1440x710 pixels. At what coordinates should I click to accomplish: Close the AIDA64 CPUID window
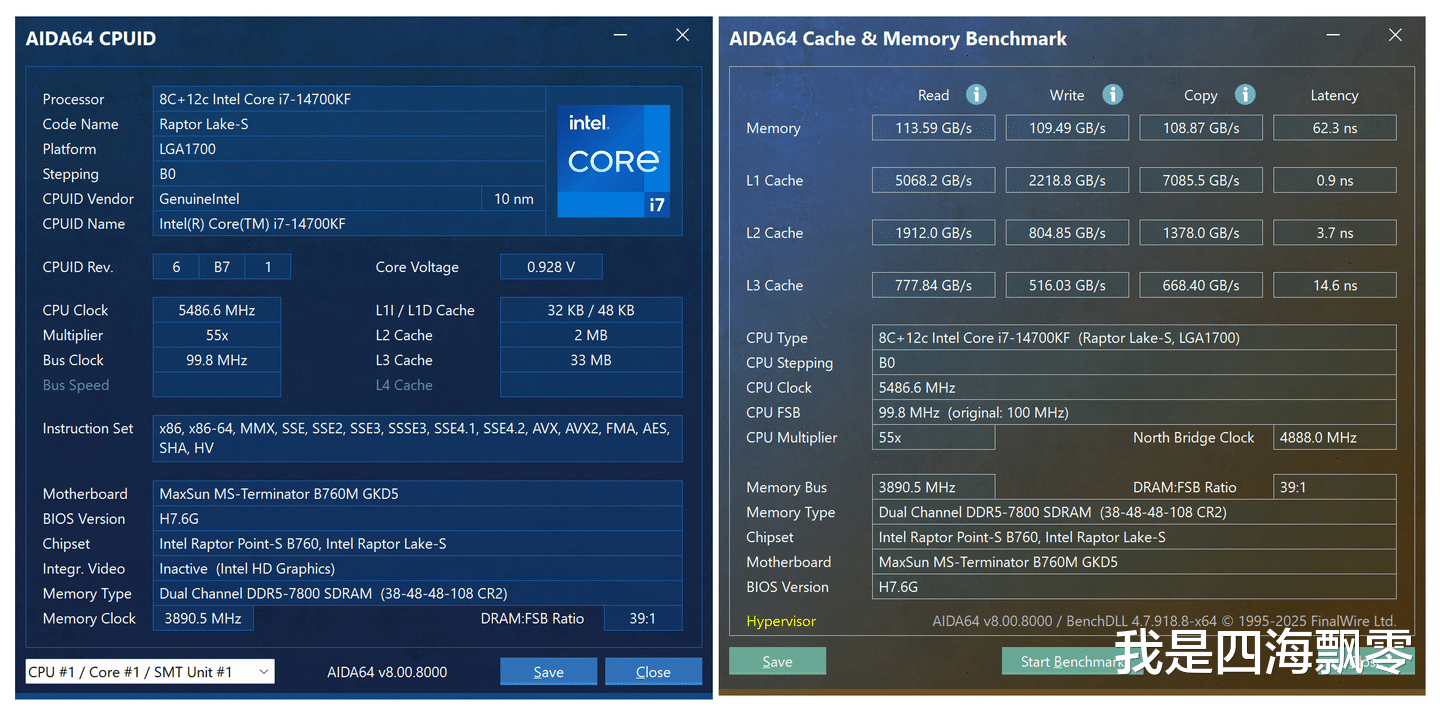coord(682,35)
